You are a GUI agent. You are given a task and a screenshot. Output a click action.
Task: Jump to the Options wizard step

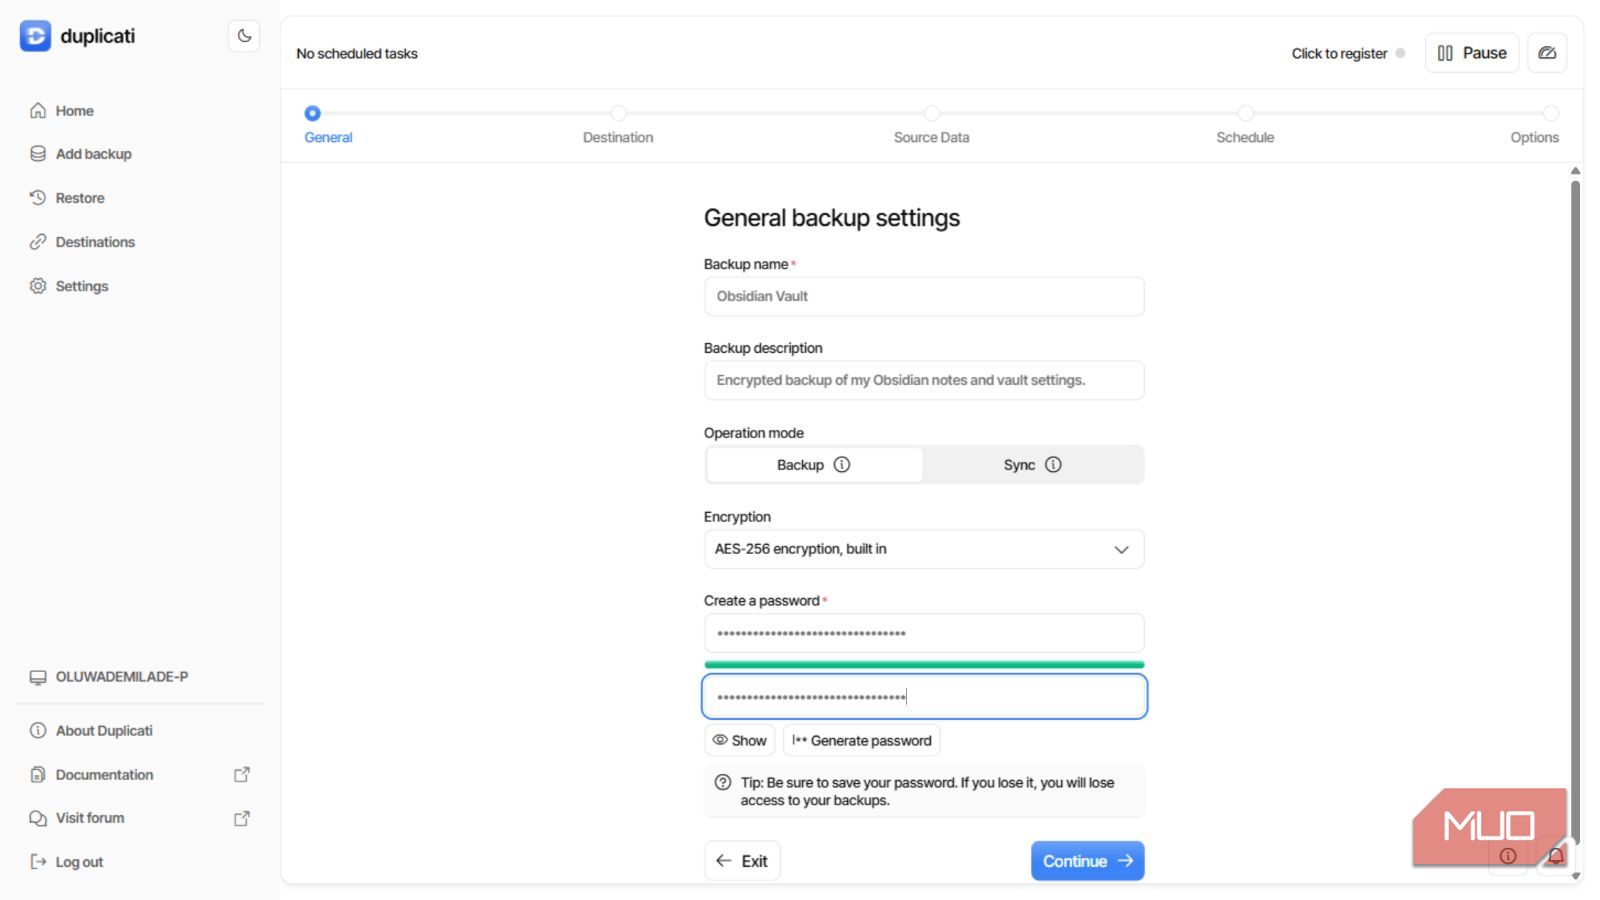1535,126
